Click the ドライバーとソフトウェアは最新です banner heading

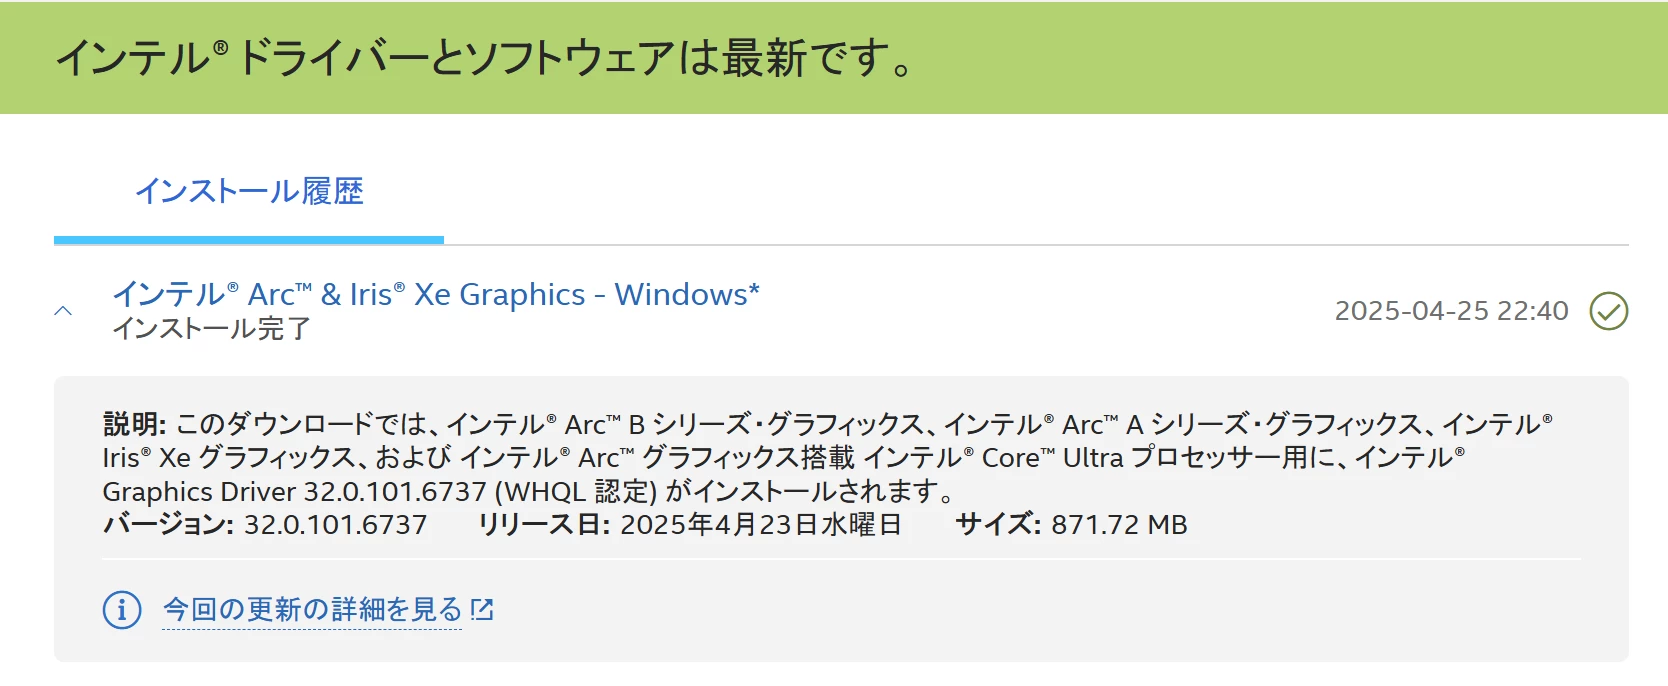(484, 57)
